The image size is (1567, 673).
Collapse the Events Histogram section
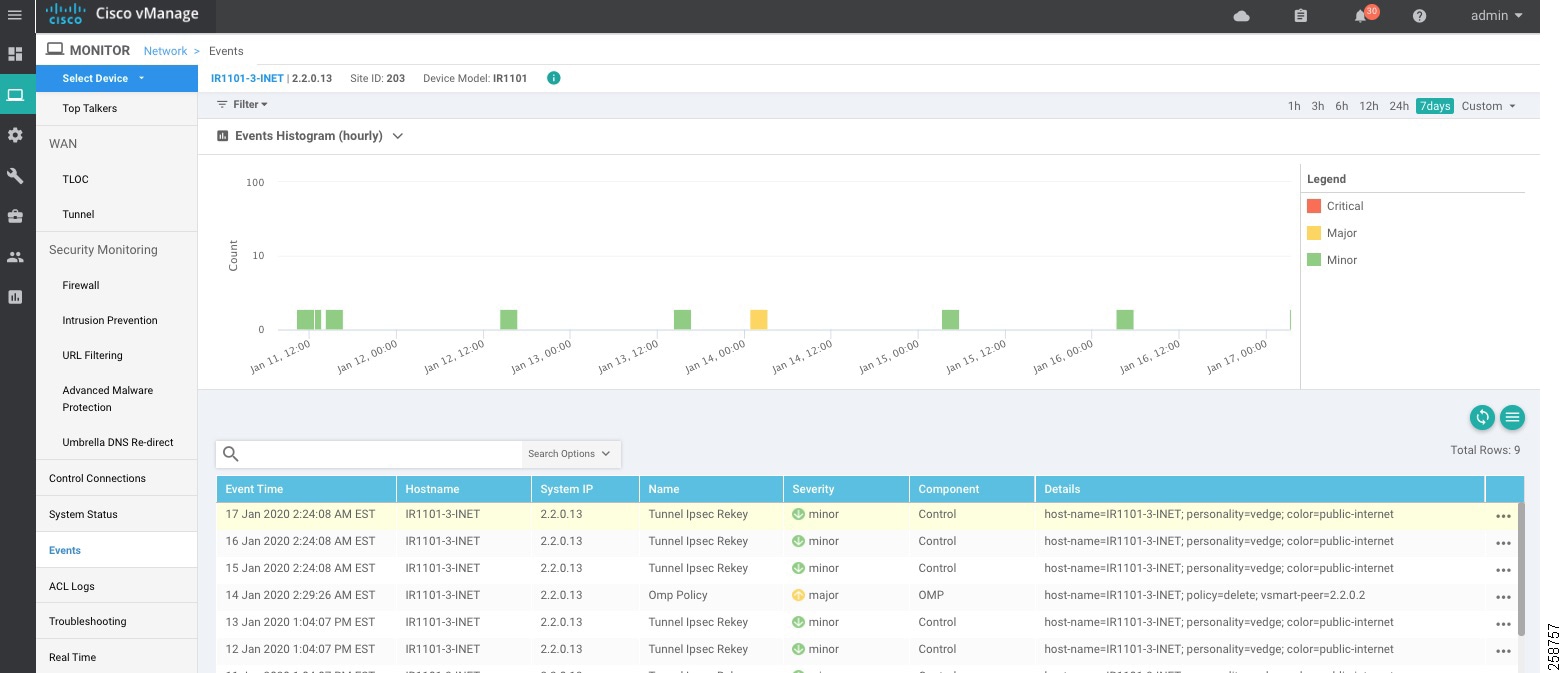click(398, 136)
